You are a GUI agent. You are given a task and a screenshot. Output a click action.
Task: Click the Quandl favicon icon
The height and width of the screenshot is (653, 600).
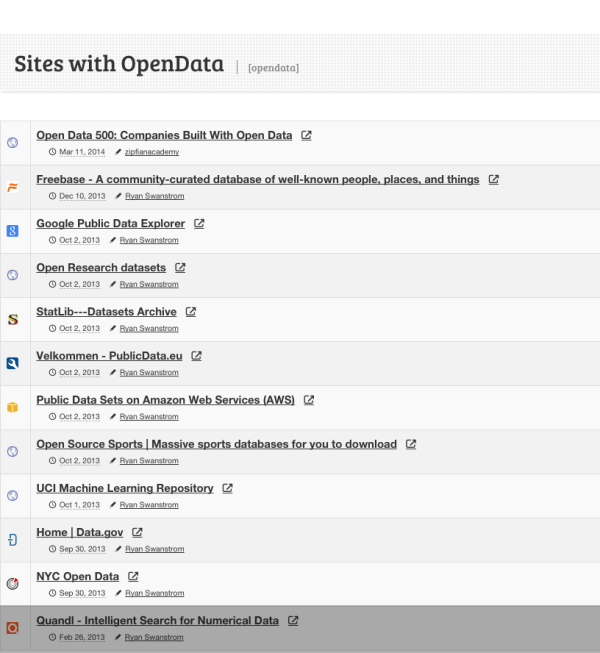(13, 628)
